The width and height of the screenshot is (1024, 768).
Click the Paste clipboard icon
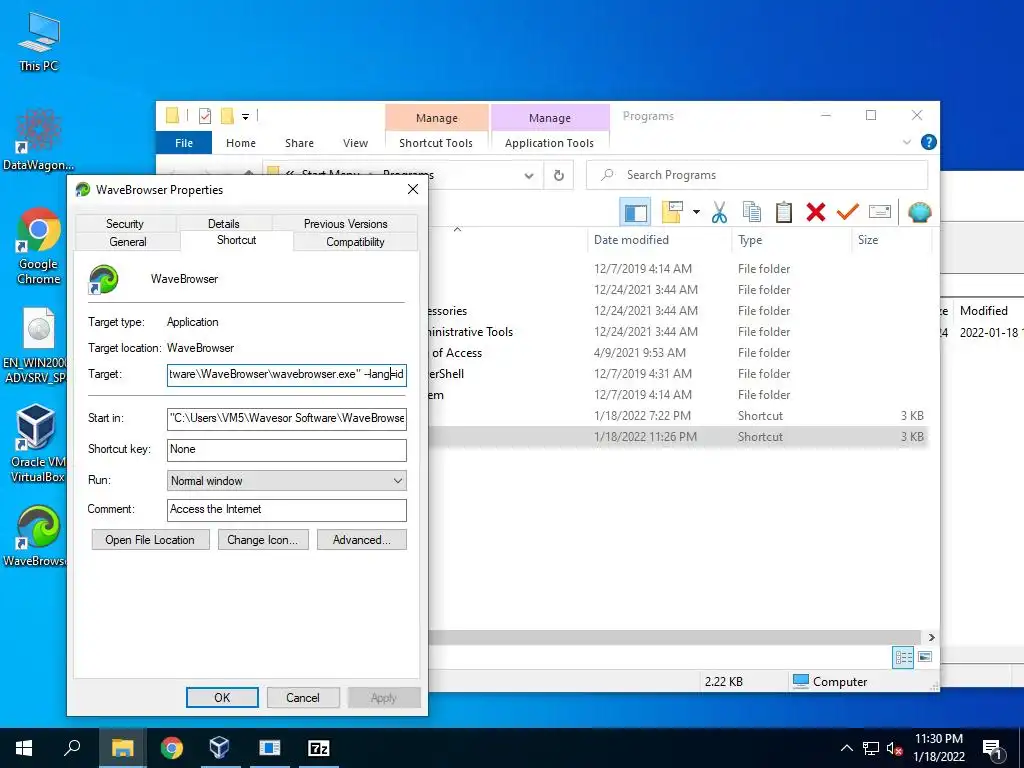(x=784, y=212)
